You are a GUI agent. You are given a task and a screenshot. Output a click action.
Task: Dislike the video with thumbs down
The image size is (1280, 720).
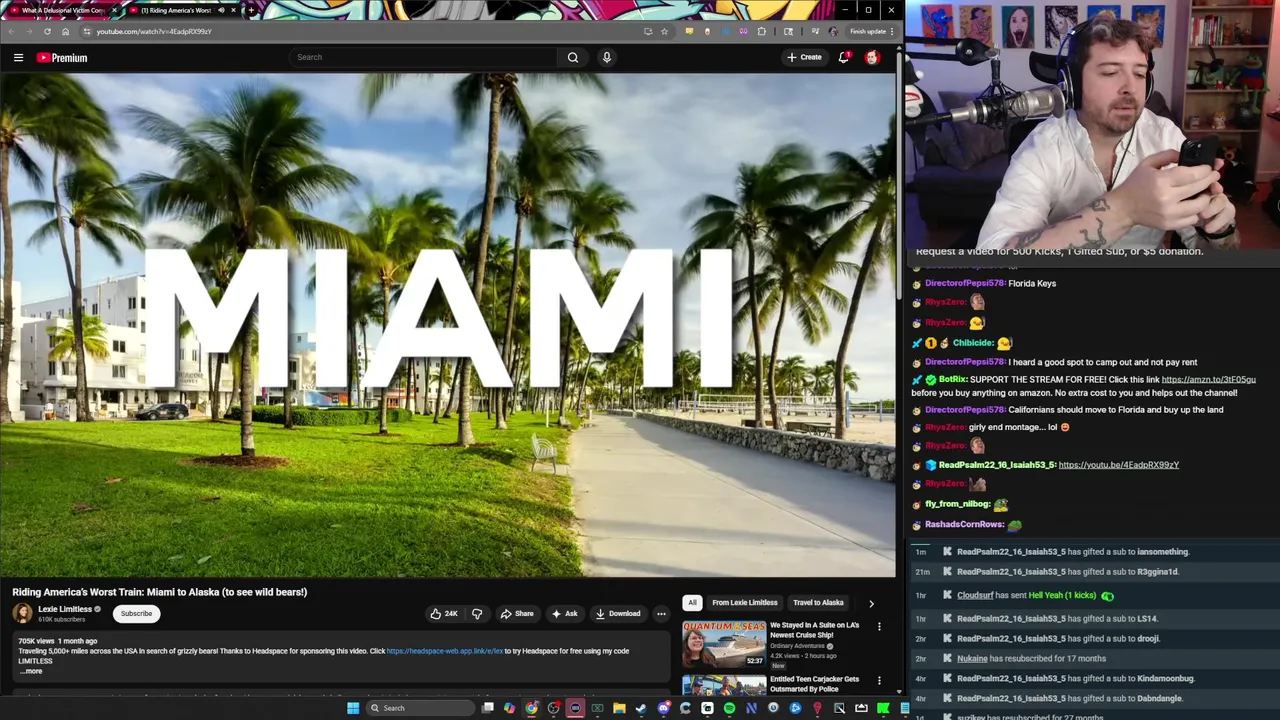pos(477,614)
